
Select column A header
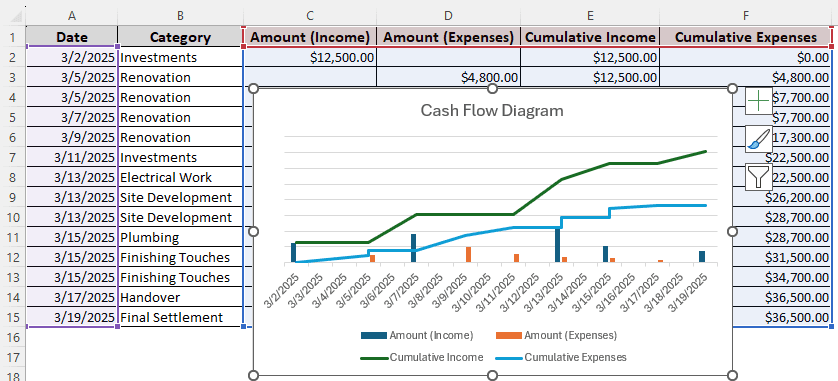click(72, 16)
